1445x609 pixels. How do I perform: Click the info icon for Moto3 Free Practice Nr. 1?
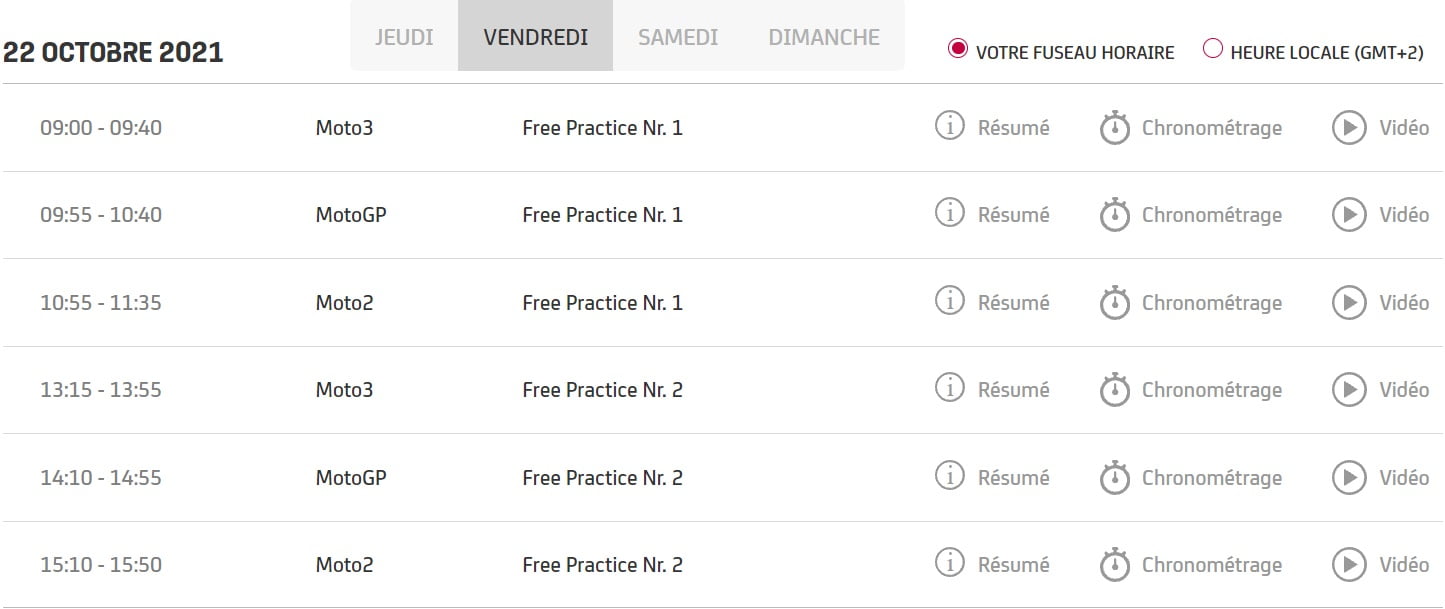click(x=949, y=127)
